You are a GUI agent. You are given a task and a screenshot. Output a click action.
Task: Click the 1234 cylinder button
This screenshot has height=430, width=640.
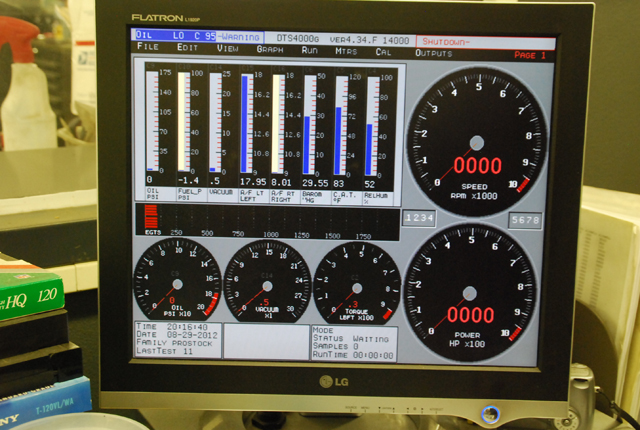point(419,216)
